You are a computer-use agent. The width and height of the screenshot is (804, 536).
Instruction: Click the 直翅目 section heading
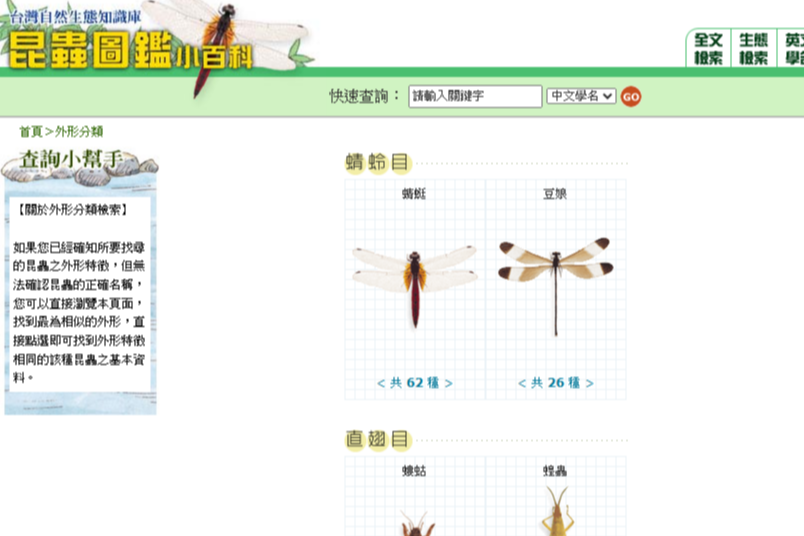pyautogui.click(x=378, y=440)
